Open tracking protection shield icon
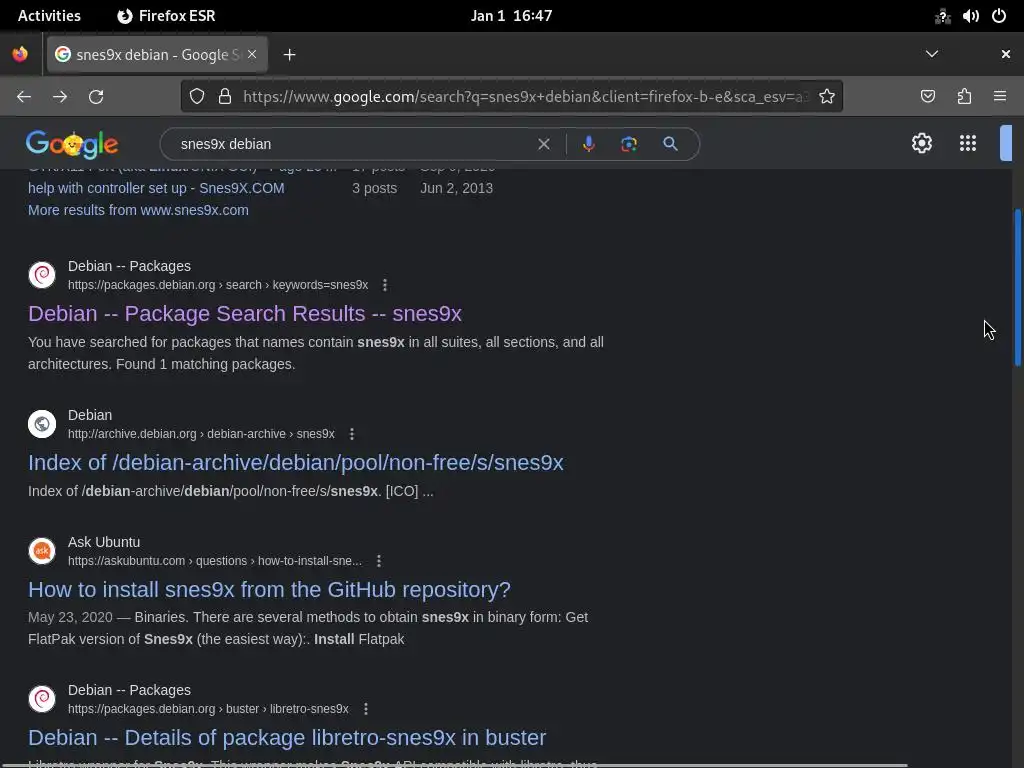 [197, 97]
